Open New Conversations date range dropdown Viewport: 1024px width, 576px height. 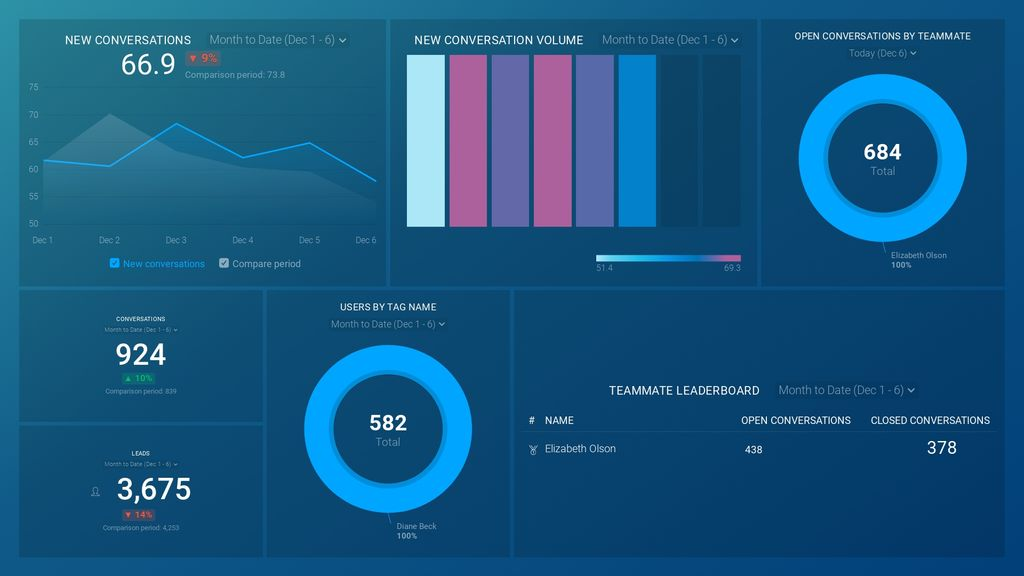point(278,40)
